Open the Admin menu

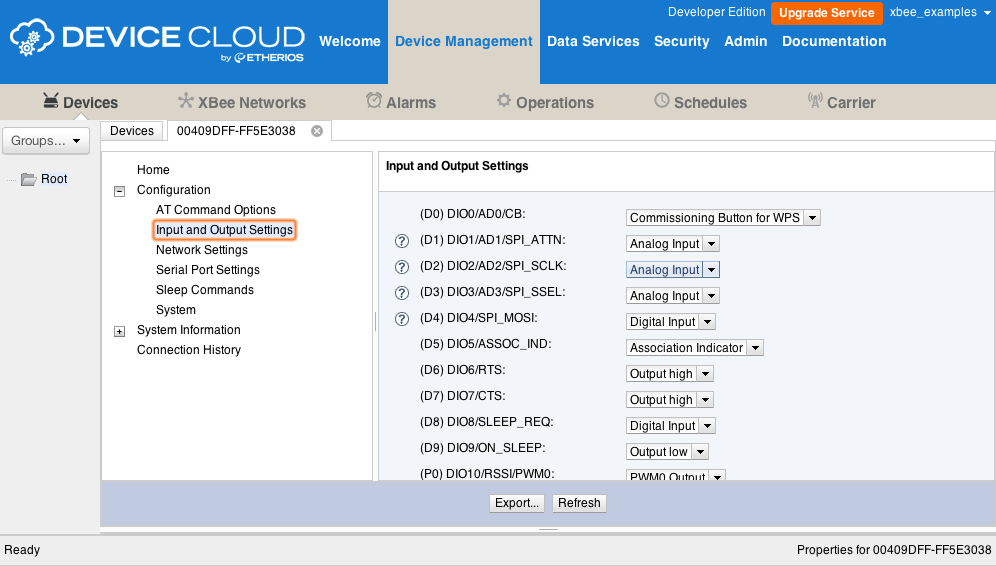tap(746, 41)
